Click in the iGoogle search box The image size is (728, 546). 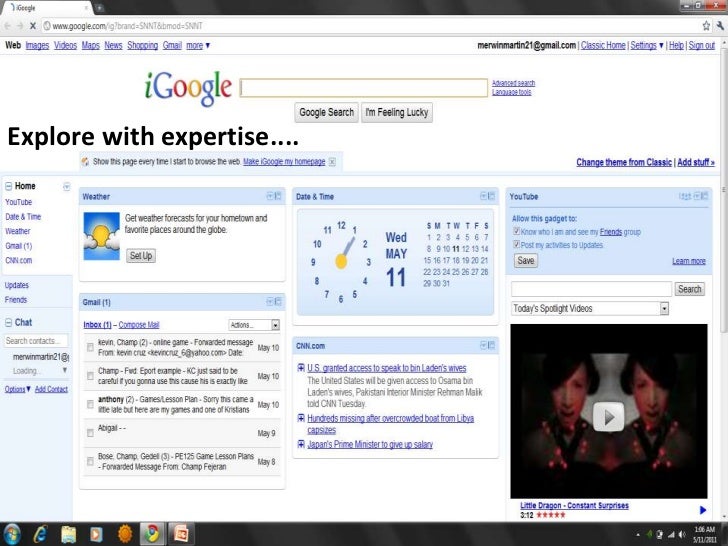point(364,87)
